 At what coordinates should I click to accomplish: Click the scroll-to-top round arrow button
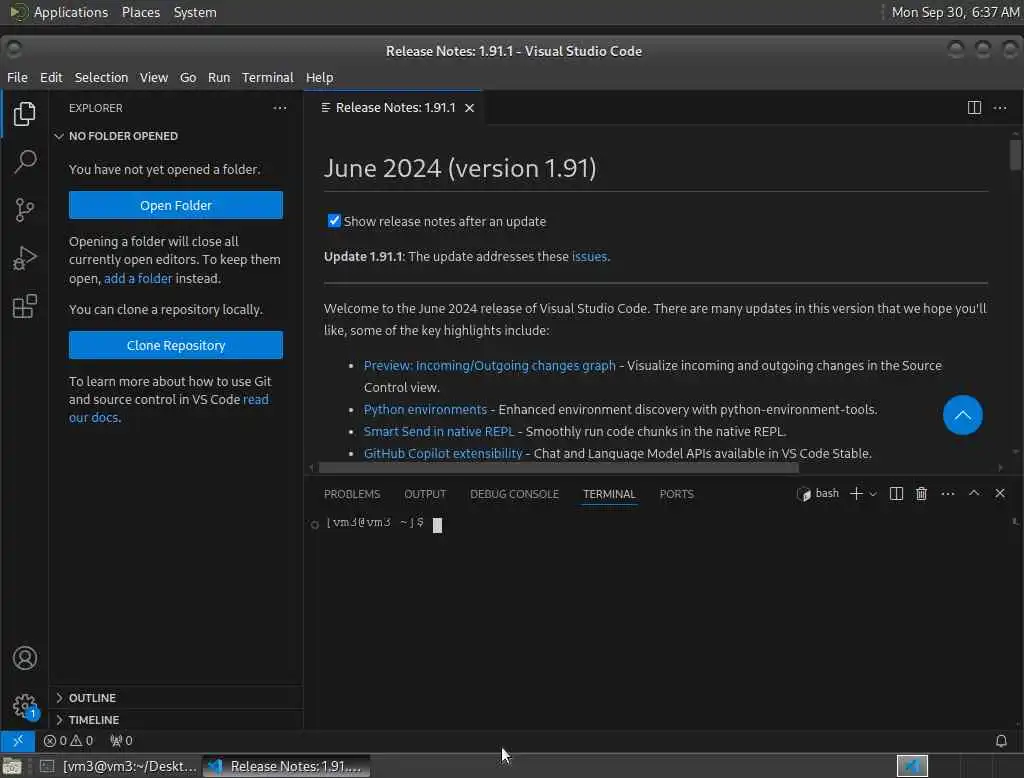tap(962, 415)
